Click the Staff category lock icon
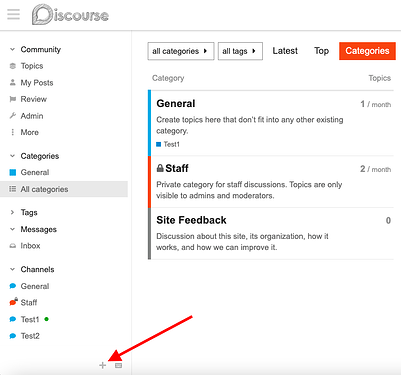401x375 pixels. pyautogui.click(x=160, y=168)
